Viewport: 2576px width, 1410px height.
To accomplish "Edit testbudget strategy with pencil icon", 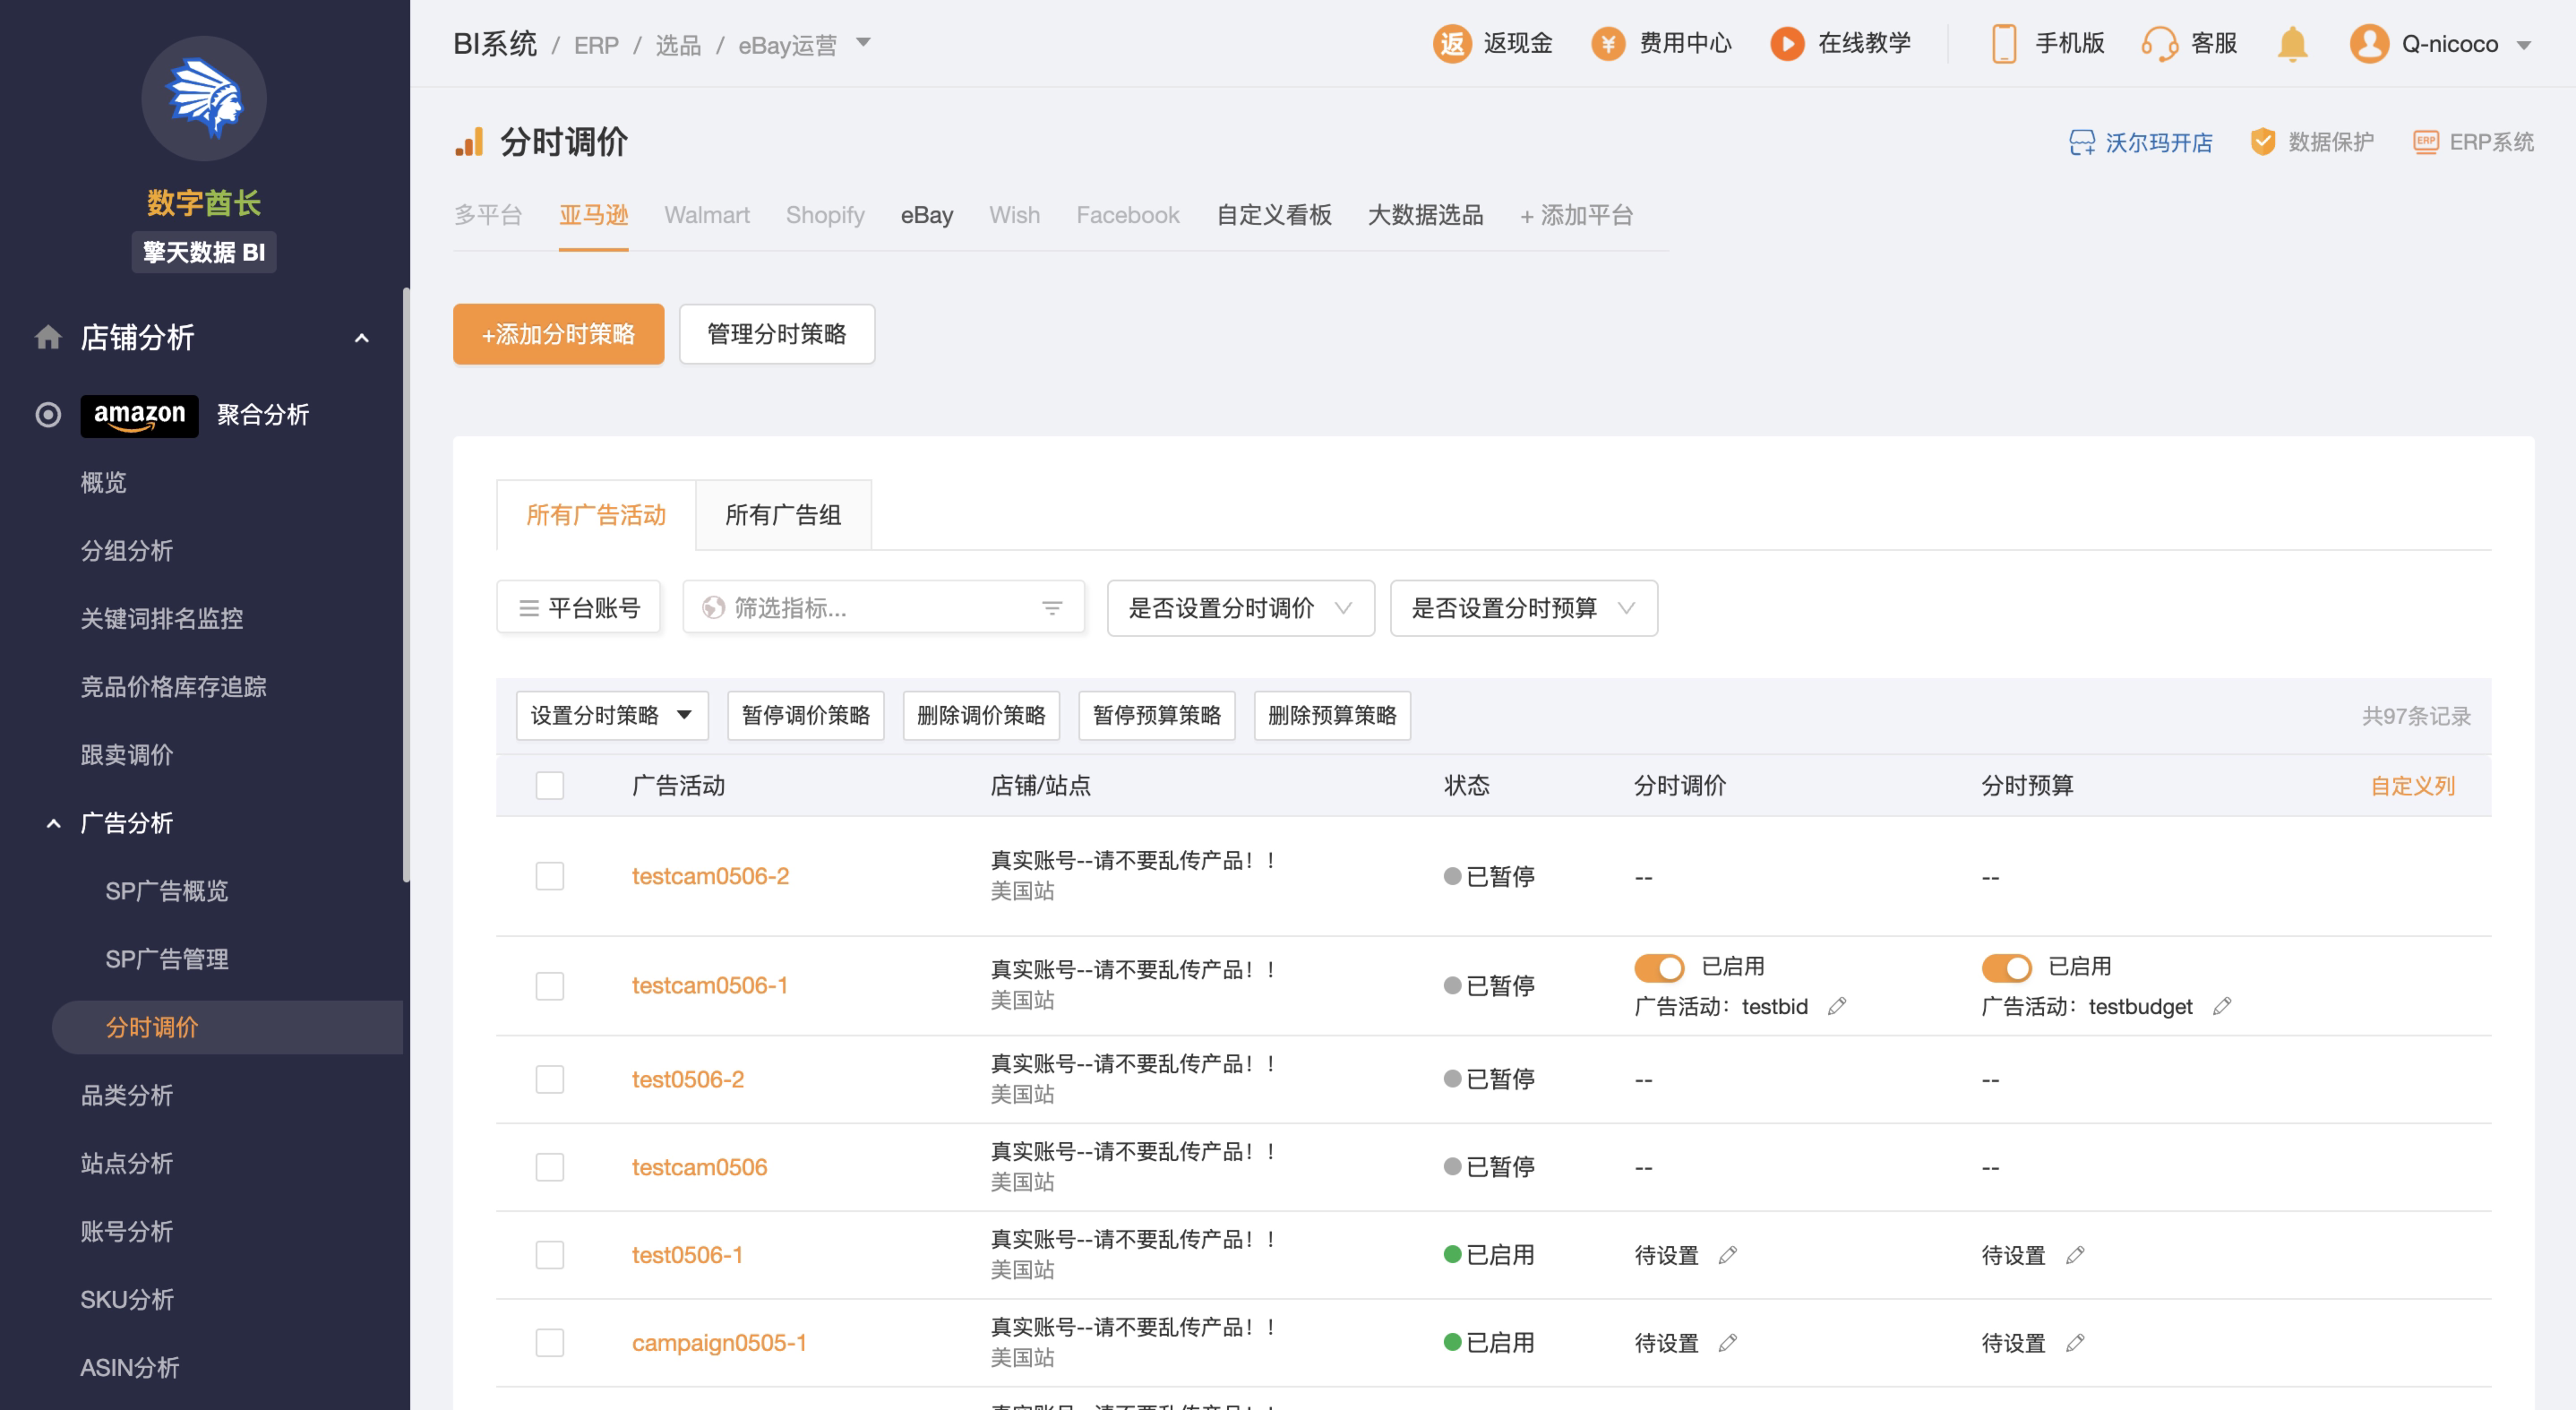I will click(2221, 1006).
